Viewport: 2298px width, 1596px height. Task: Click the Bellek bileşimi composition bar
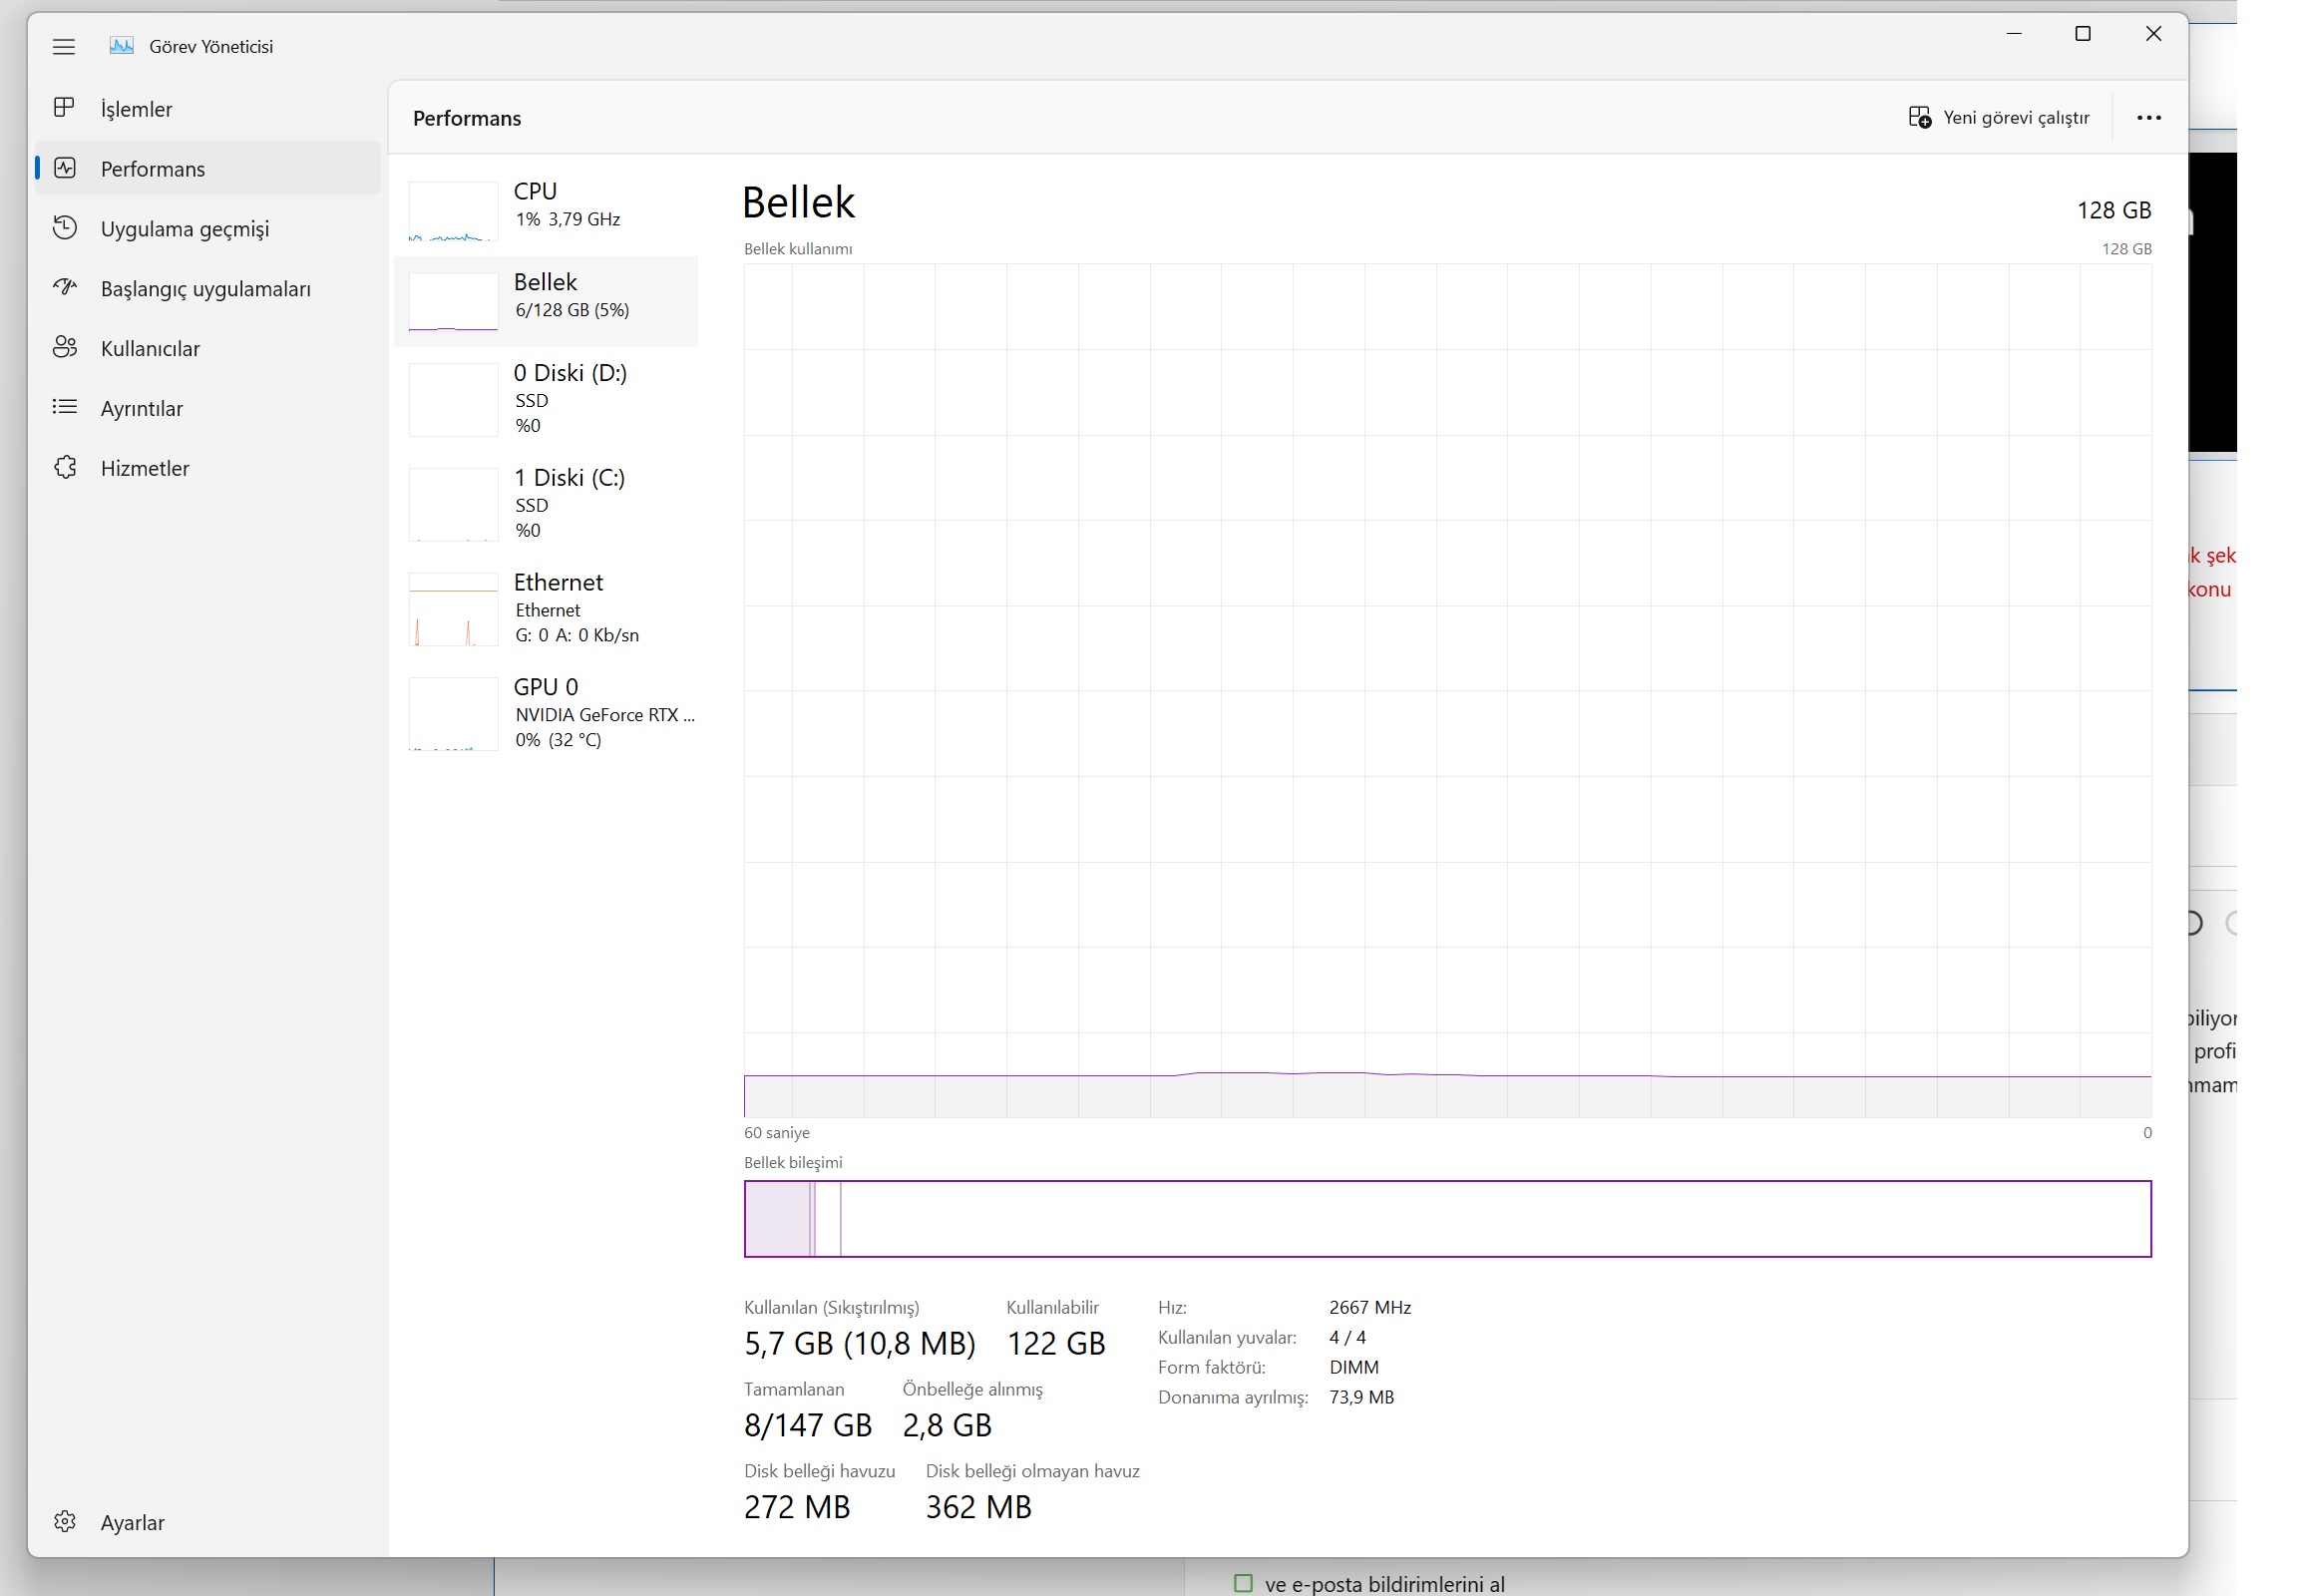pyautogui.click(x=1446, y=1218)
